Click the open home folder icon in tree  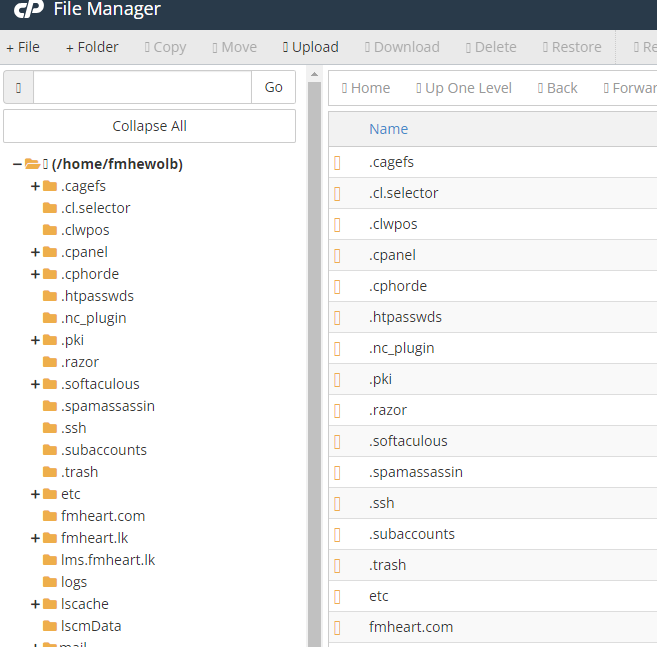(32, 164)
